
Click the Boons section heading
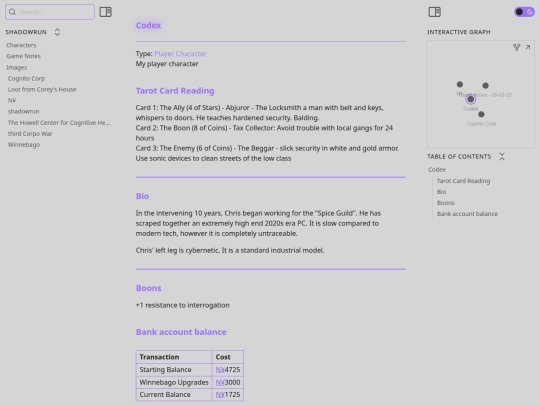pyautogui.click(x=148, y=288)
